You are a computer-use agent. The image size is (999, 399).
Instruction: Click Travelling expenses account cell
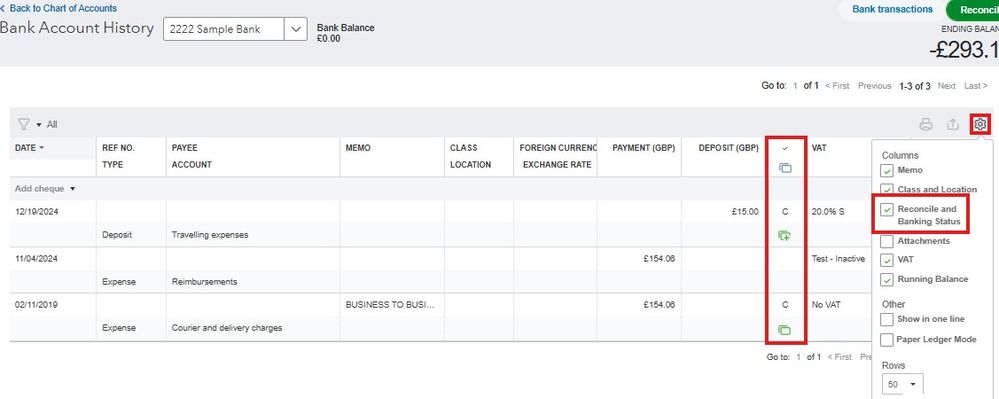coord(210,235)
